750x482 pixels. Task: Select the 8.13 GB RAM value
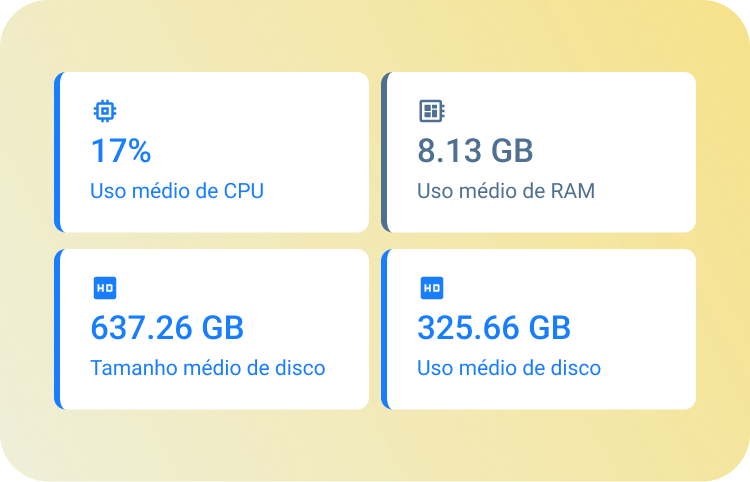click(475, 151)
